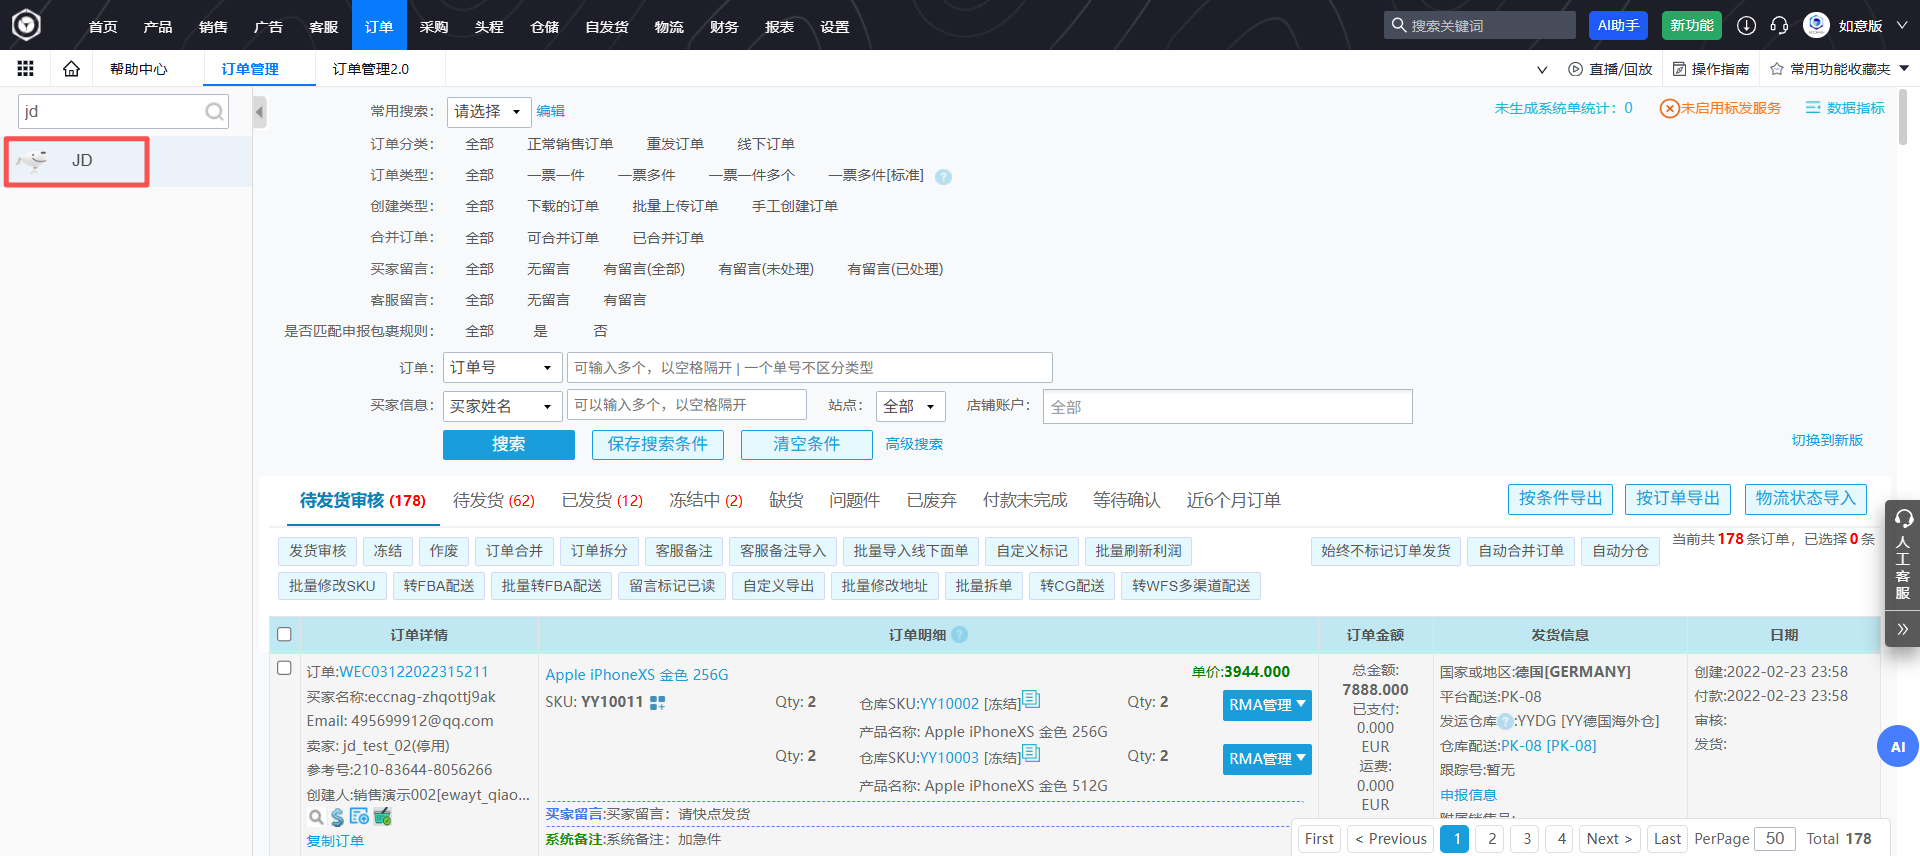The height and width of the screenshot is (856, 1920).
Task: Open the 订单号 type dropdown
Action: [x=502, y=367]
